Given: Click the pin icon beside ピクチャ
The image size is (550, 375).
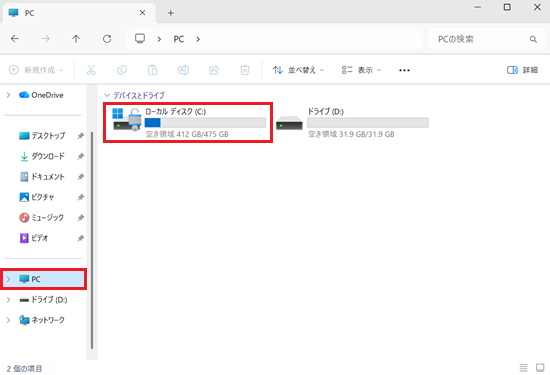Looking at the screenshot, I should (x=81, y=197).
